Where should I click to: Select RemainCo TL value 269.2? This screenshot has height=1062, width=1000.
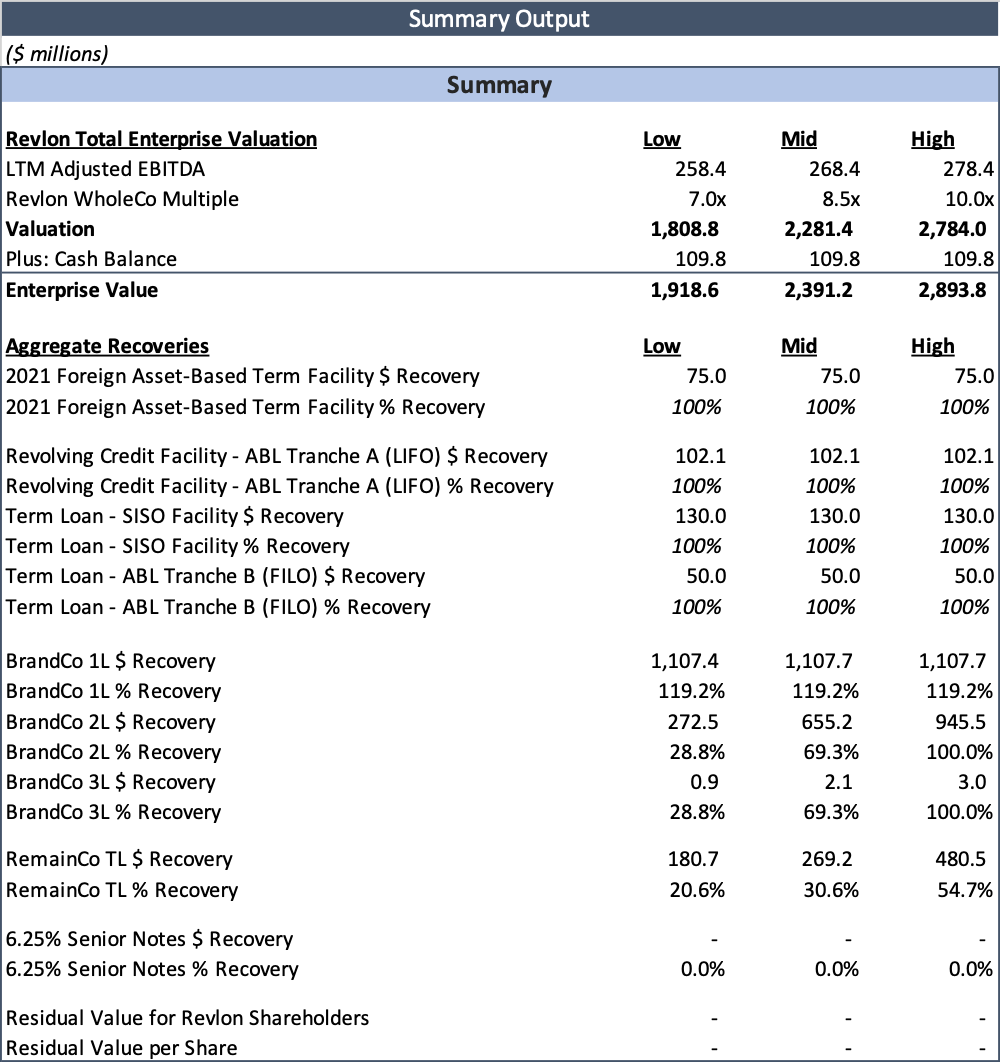[x=827, y=859]
